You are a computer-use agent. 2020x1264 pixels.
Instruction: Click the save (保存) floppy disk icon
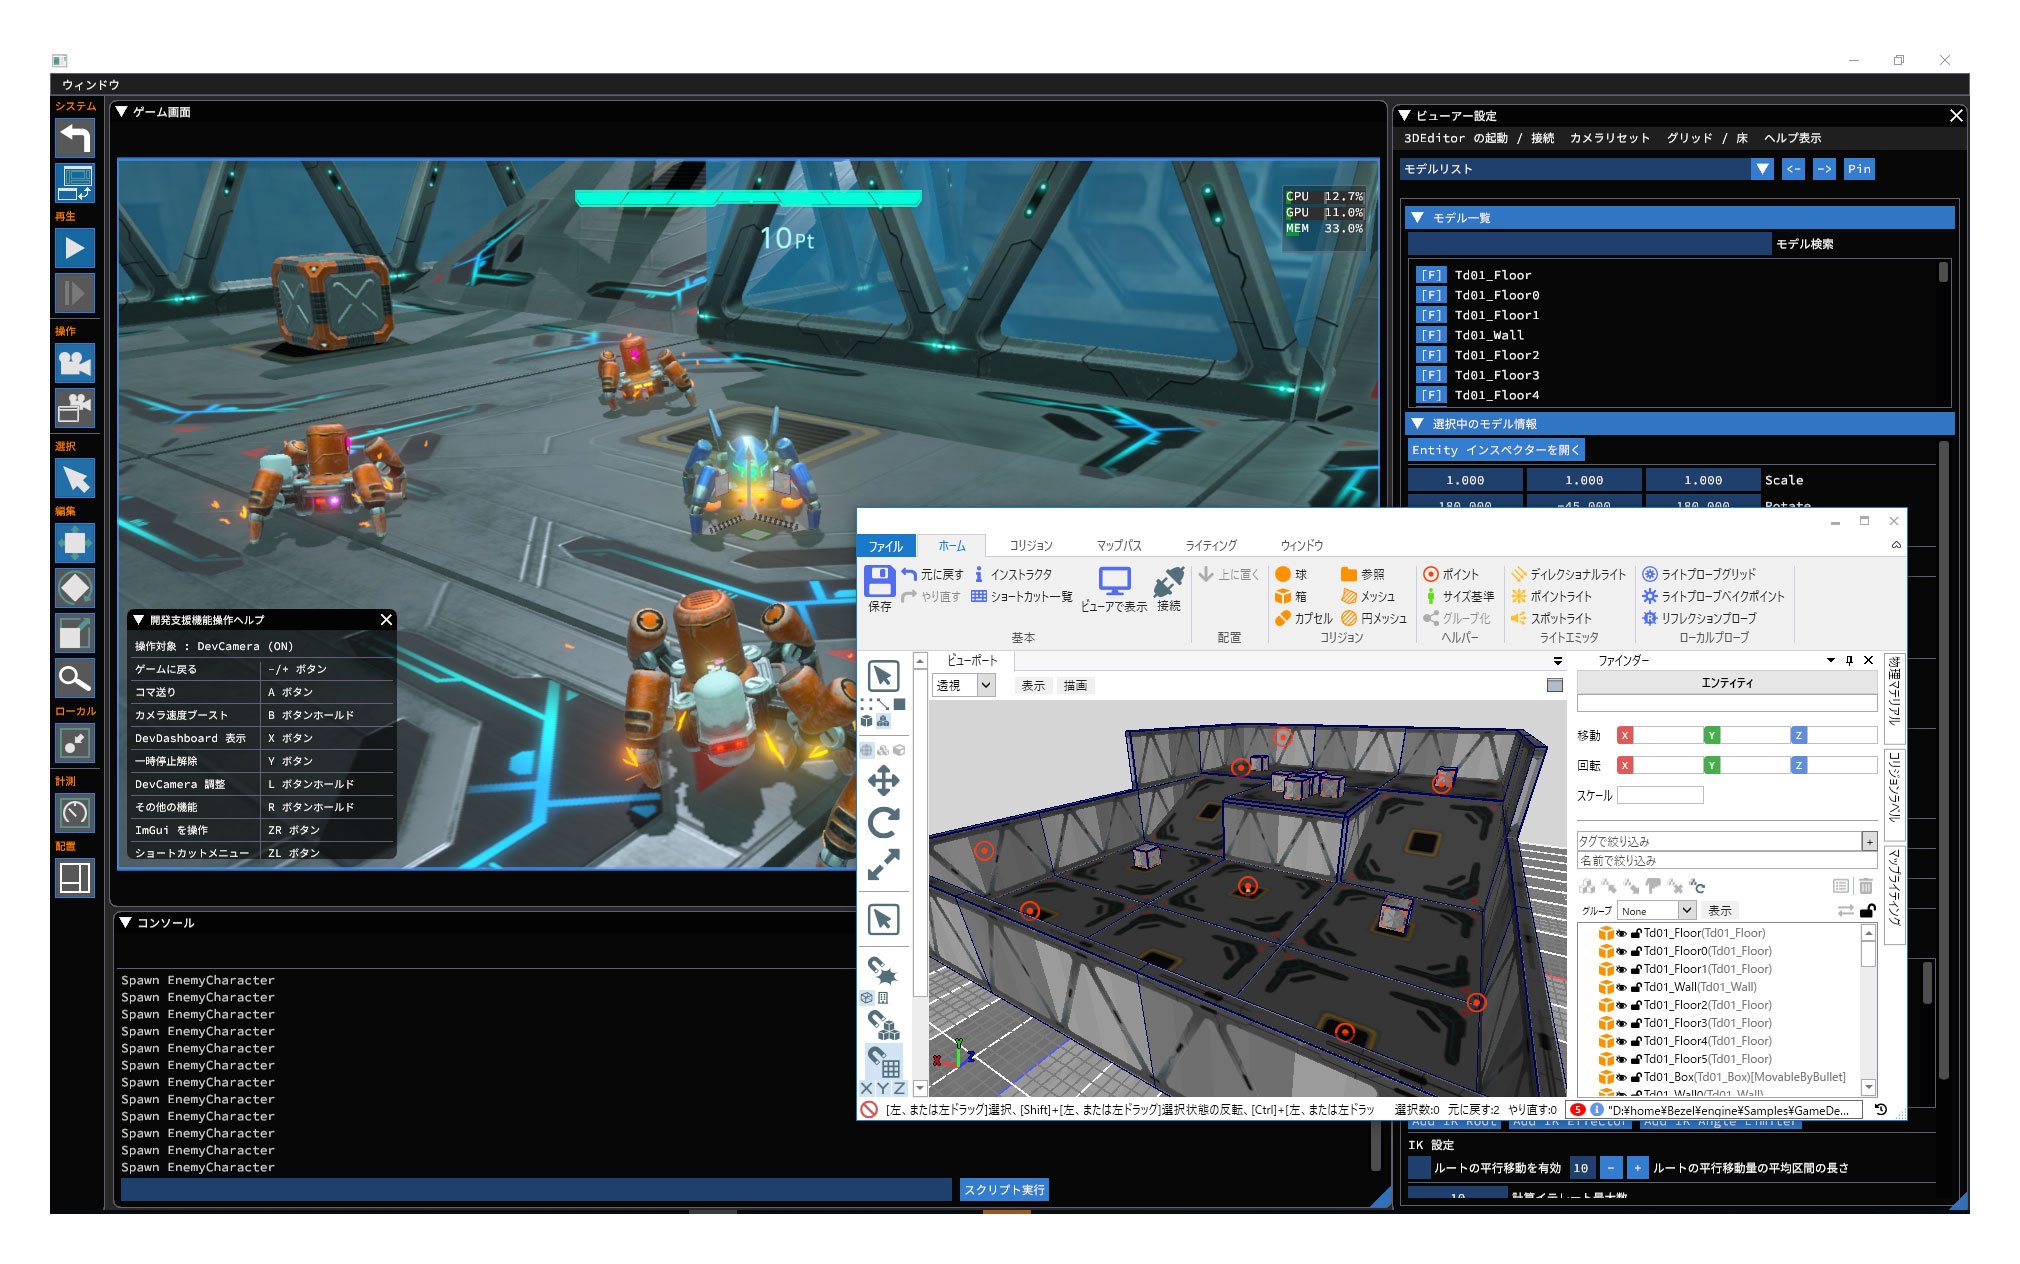tap(879, 582)
